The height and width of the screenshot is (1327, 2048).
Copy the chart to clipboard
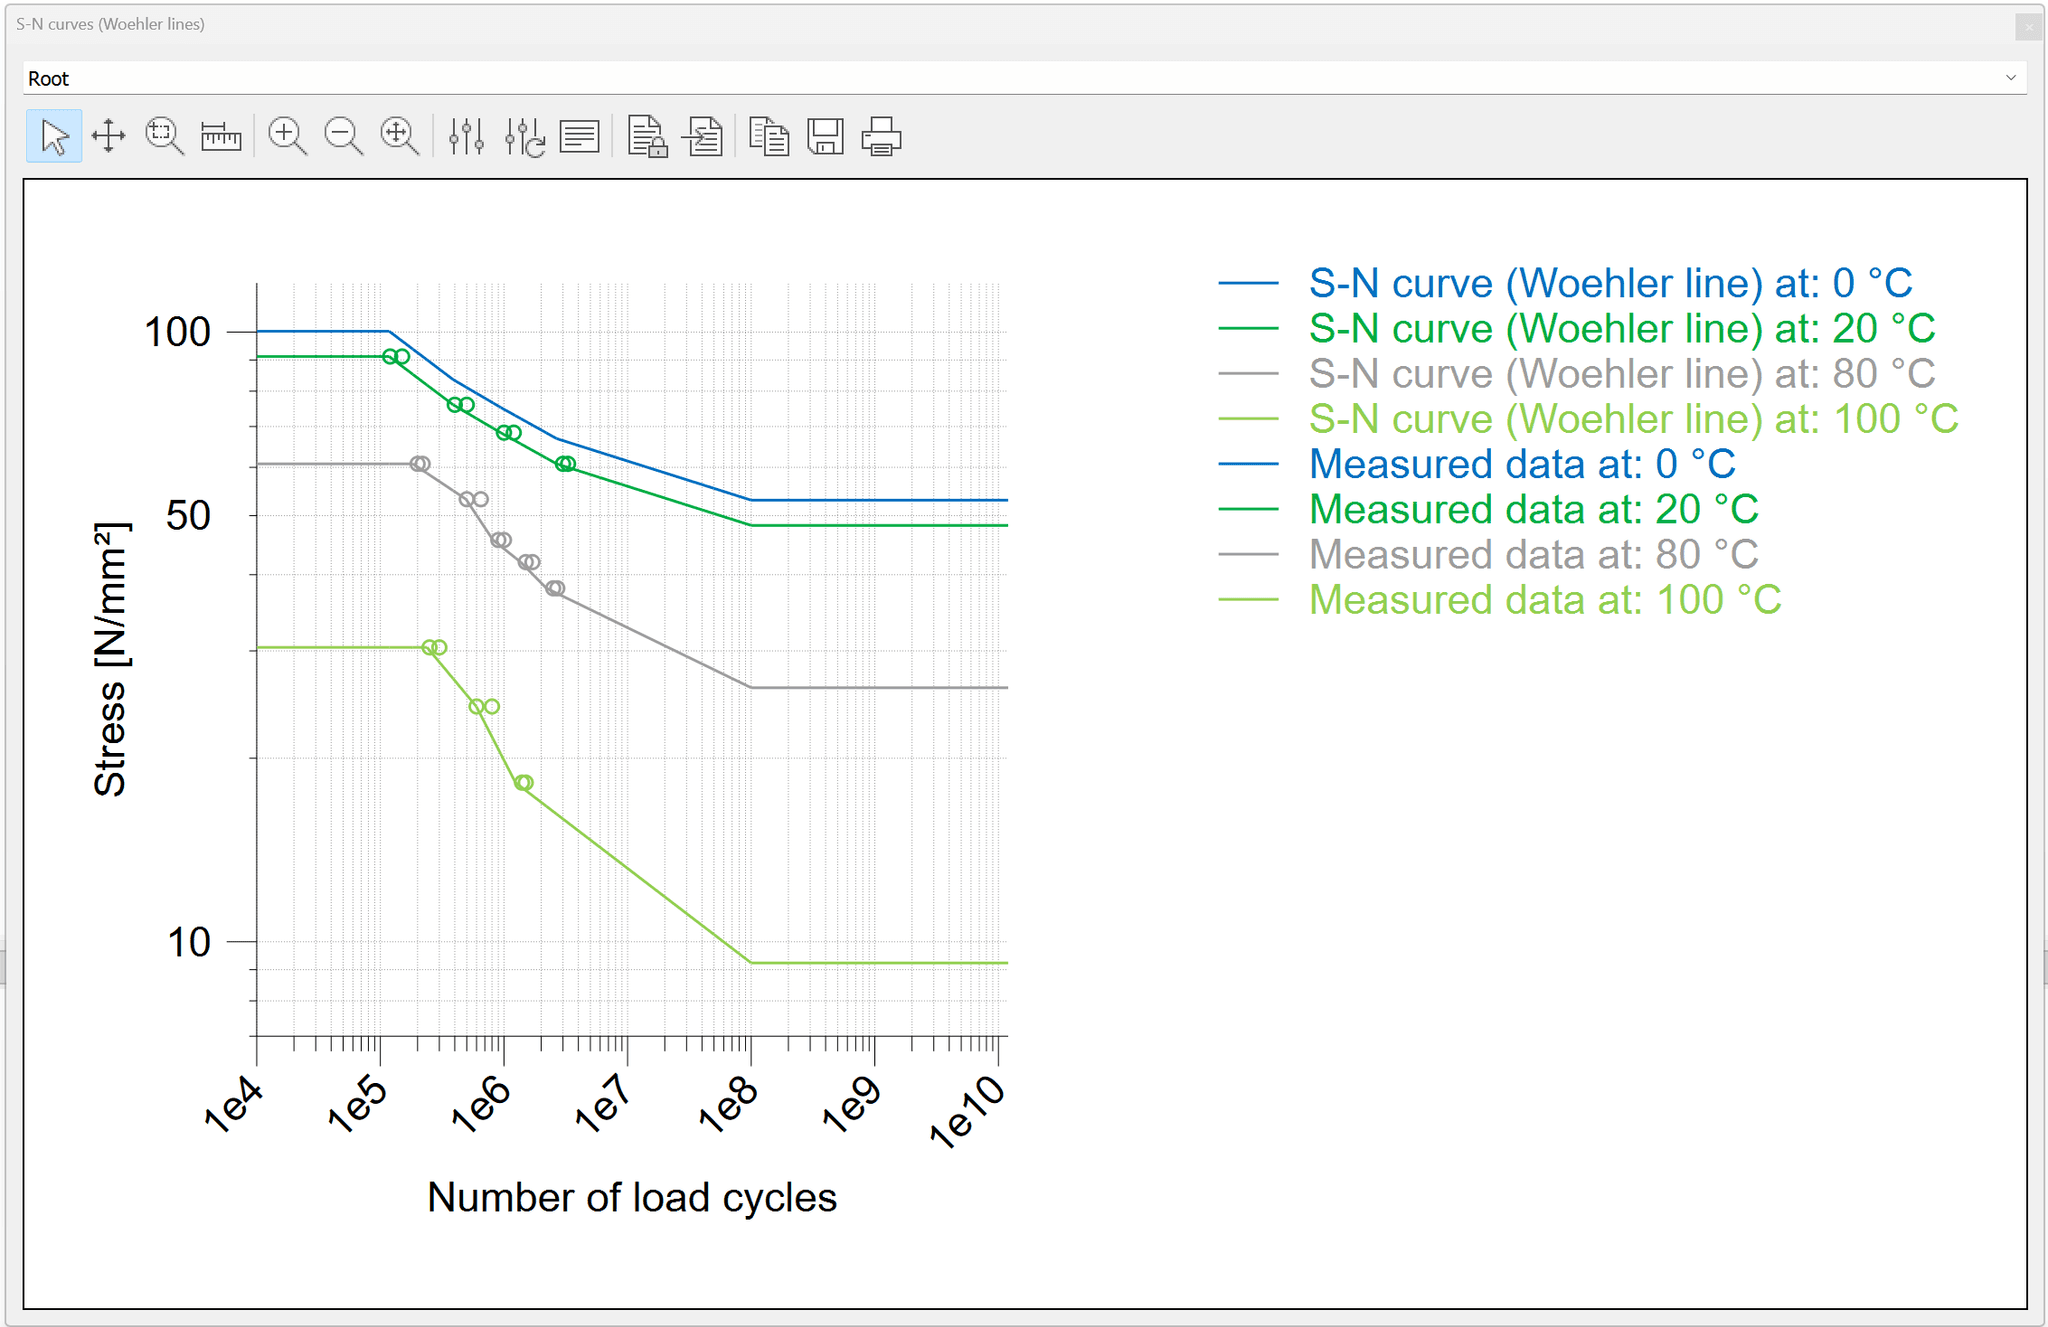pos(768,137)
